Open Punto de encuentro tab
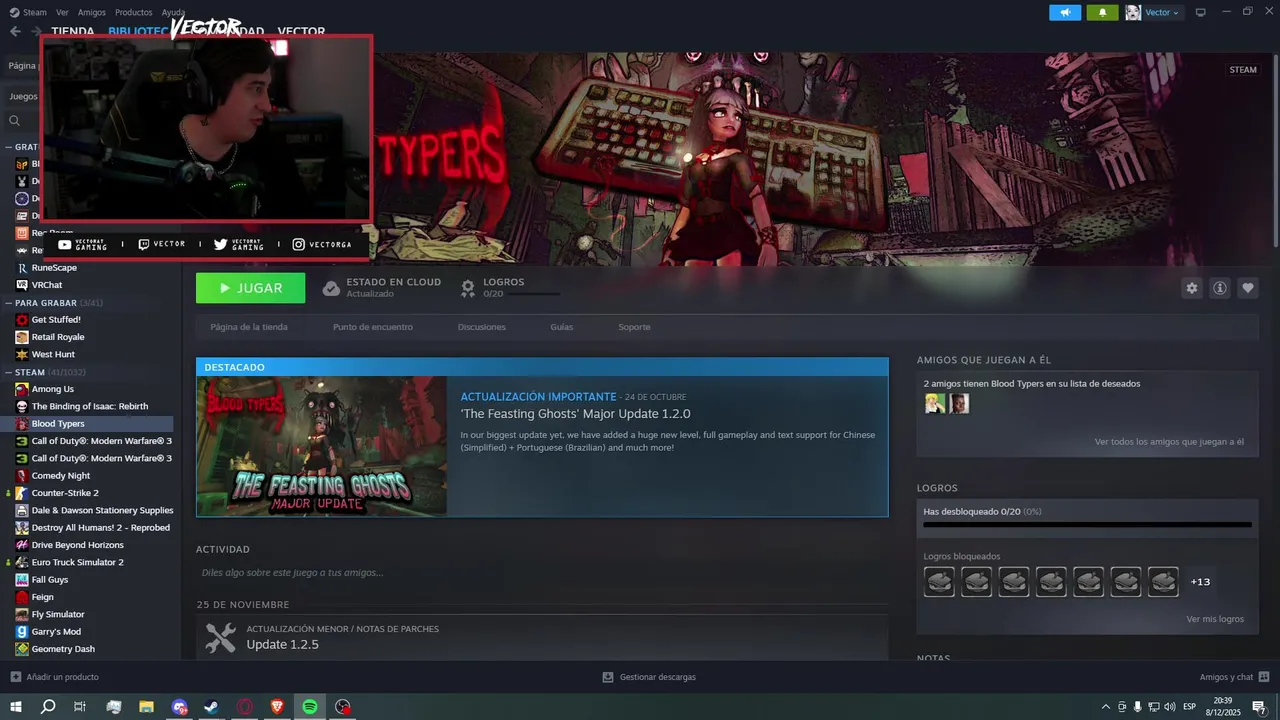 [373, 327]
